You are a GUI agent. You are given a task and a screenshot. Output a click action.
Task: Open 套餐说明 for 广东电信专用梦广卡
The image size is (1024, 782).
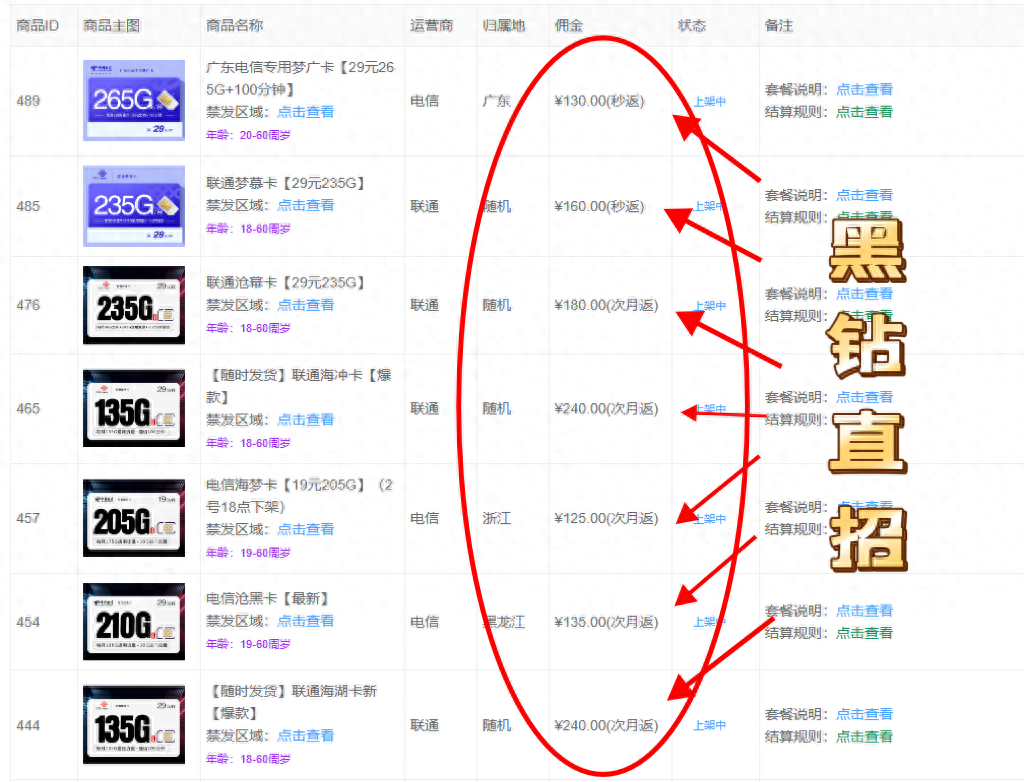pyautogui.click(x=864, y=89)
